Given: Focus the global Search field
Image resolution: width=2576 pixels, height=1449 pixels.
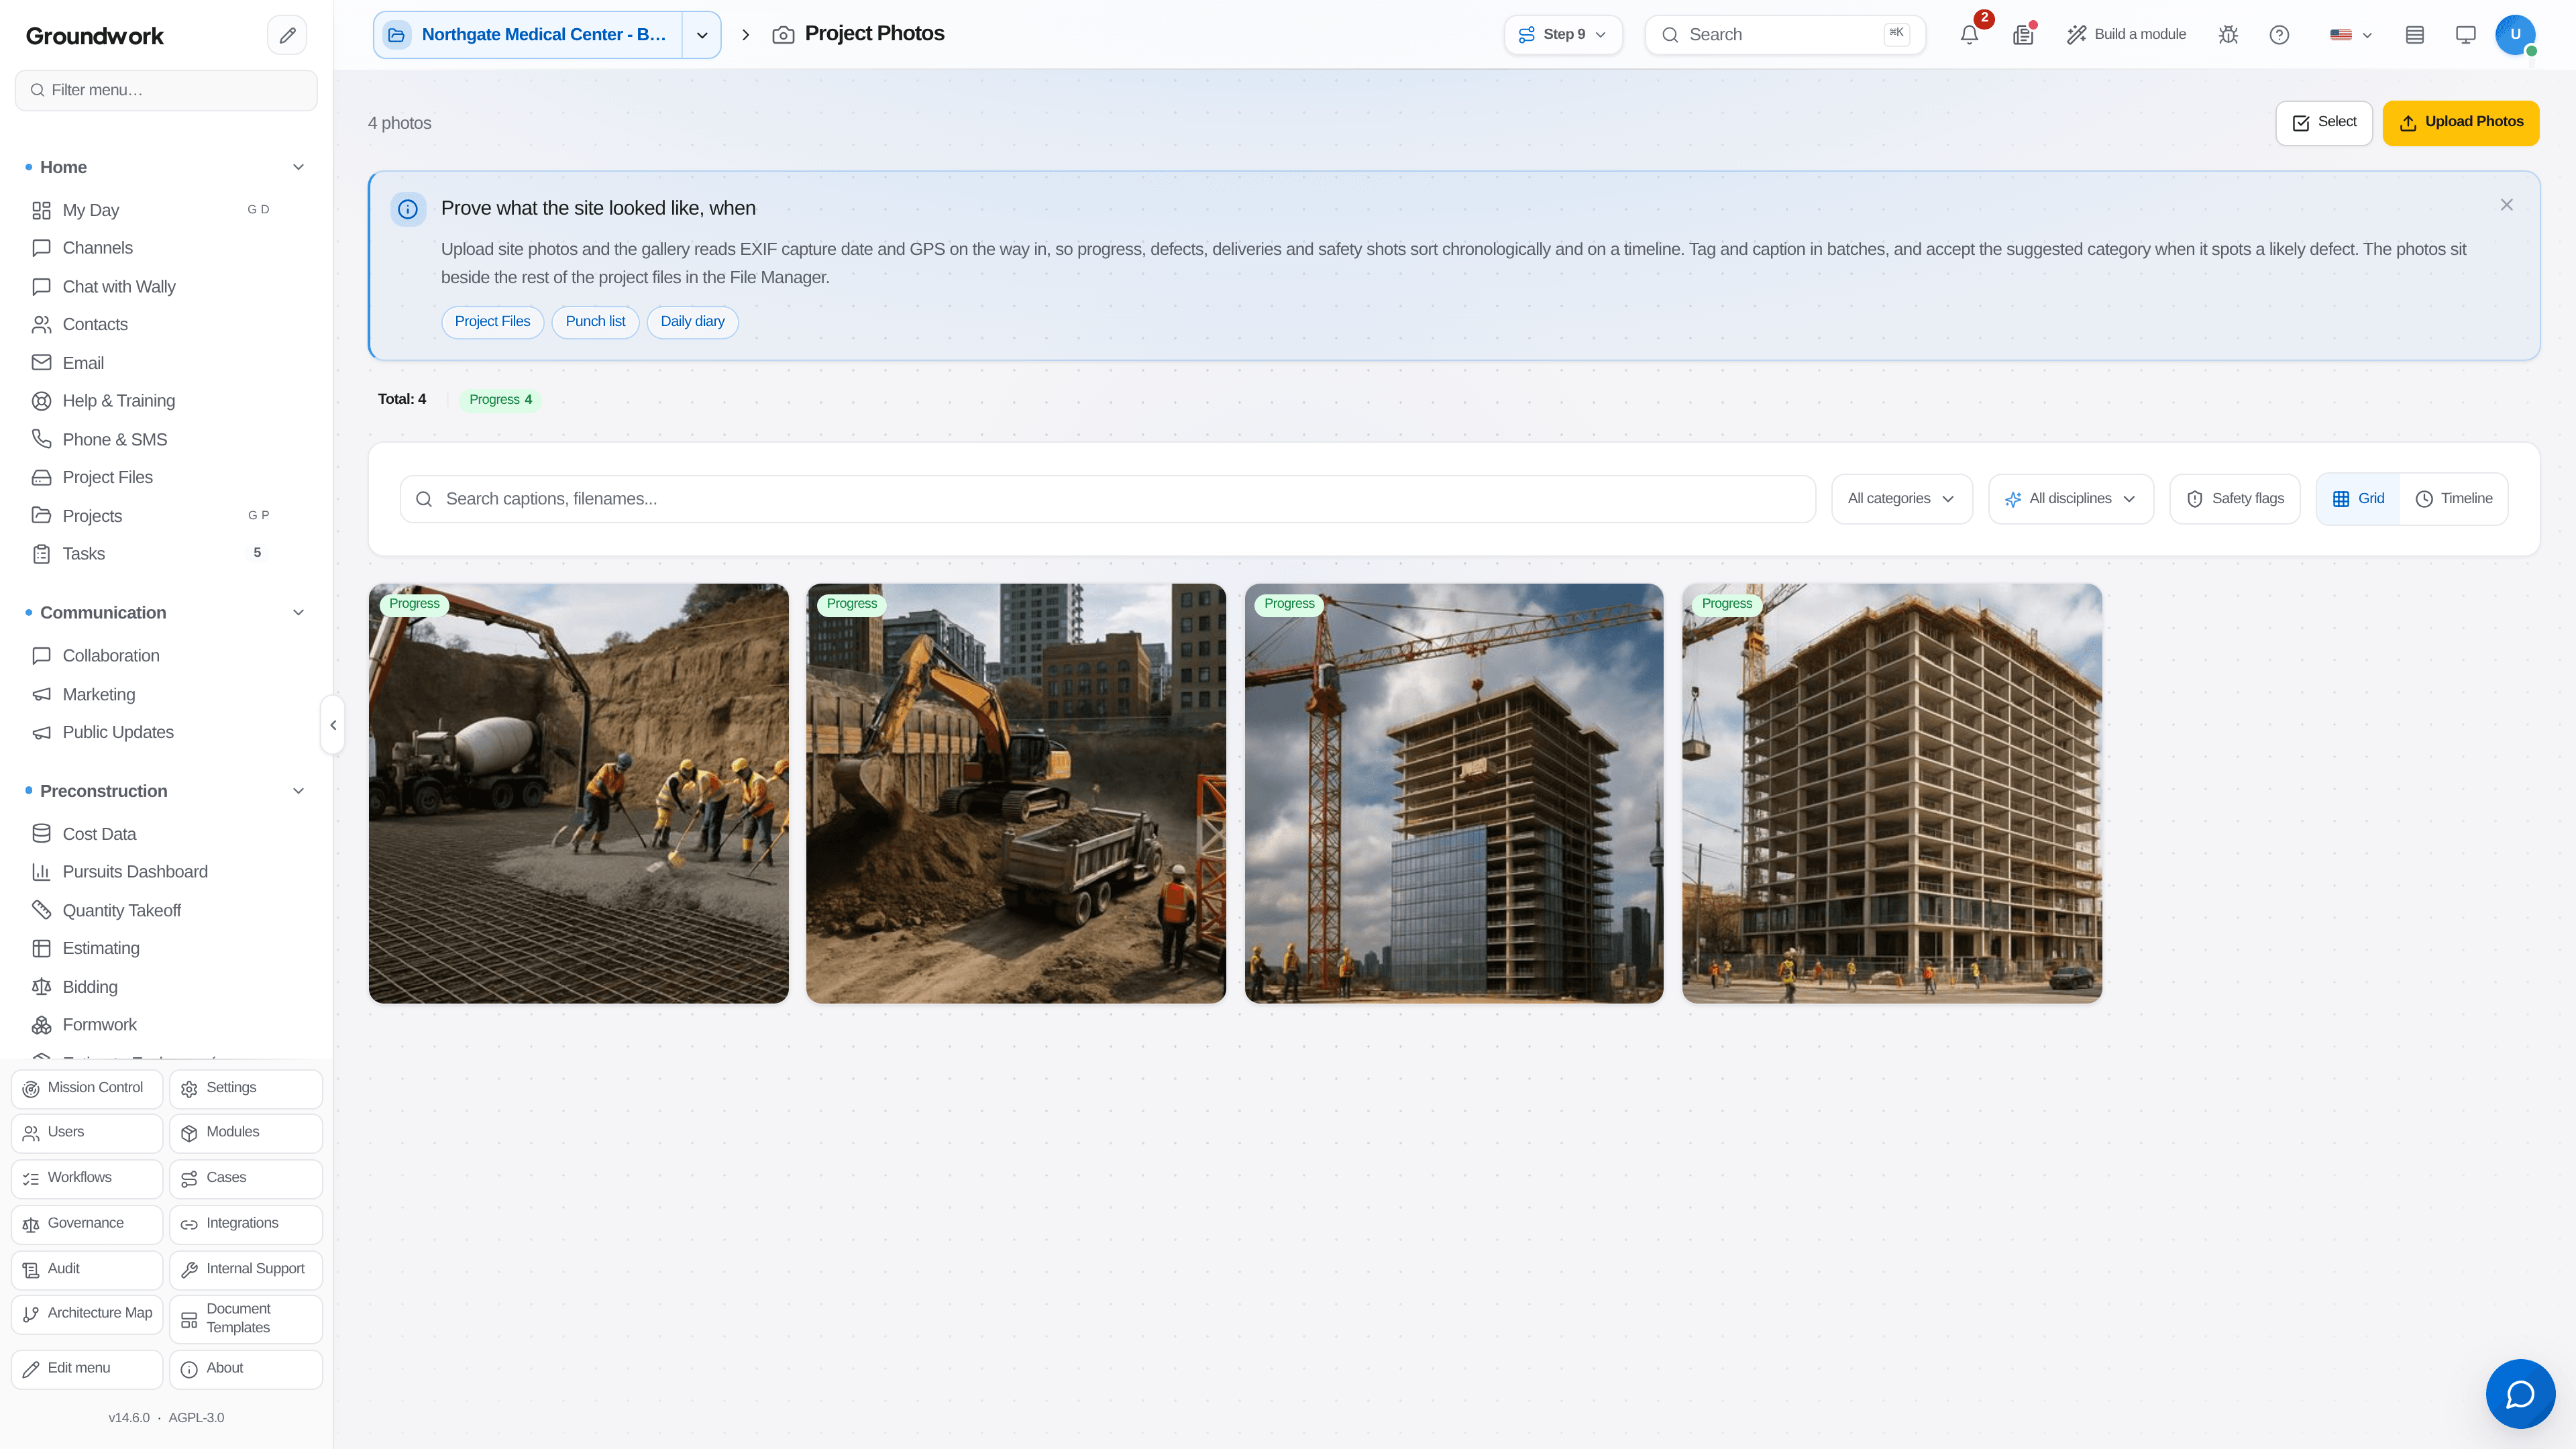Looking at the screenshot, I should coord(1785,35).
